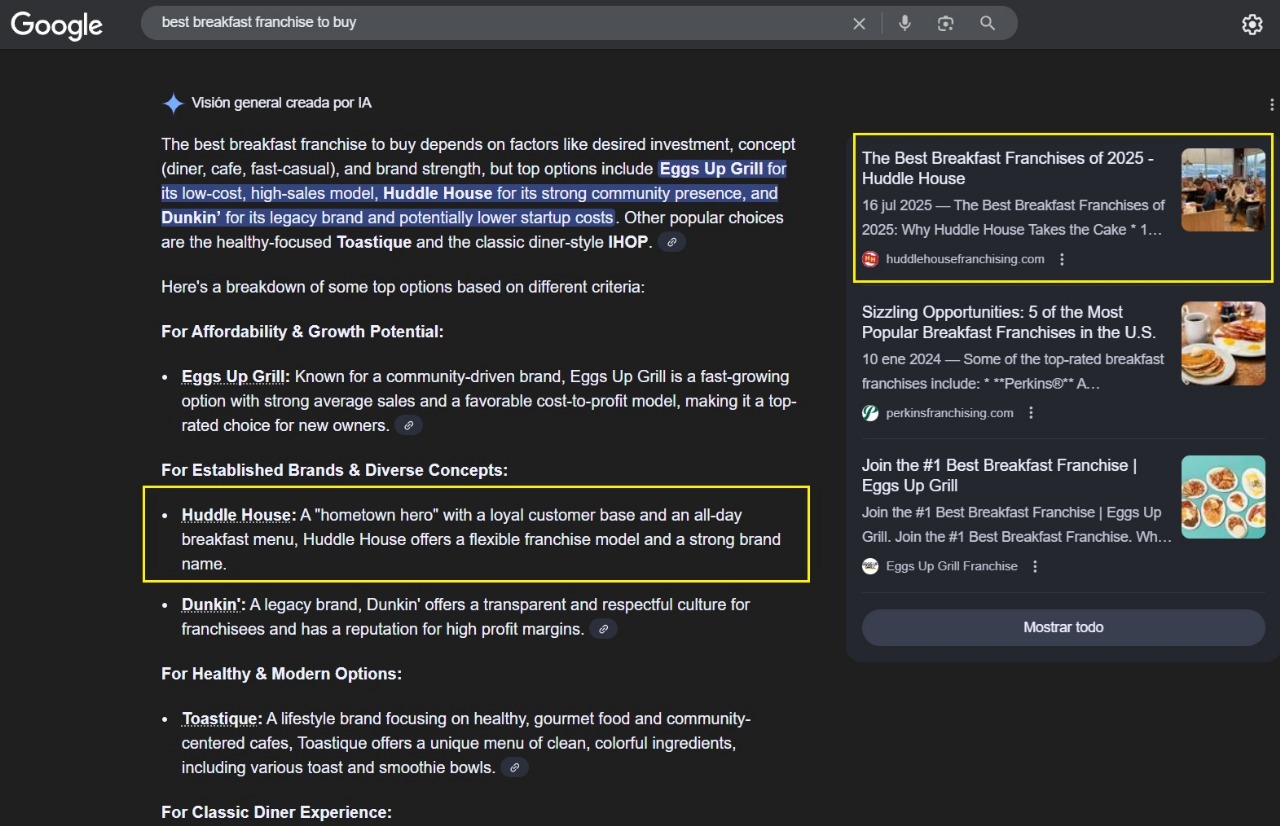
Task: Open Google Lens image search
Action: tap(946, 23)
